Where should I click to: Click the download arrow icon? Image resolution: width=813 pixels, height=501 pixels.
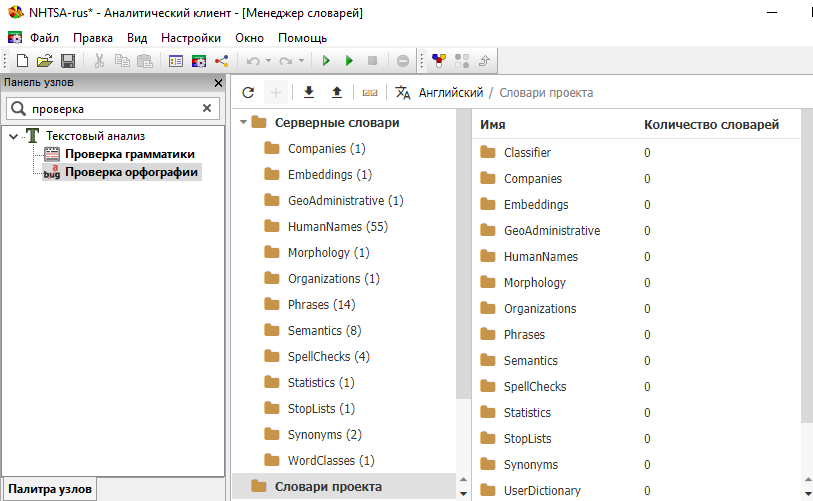(309, 93)
